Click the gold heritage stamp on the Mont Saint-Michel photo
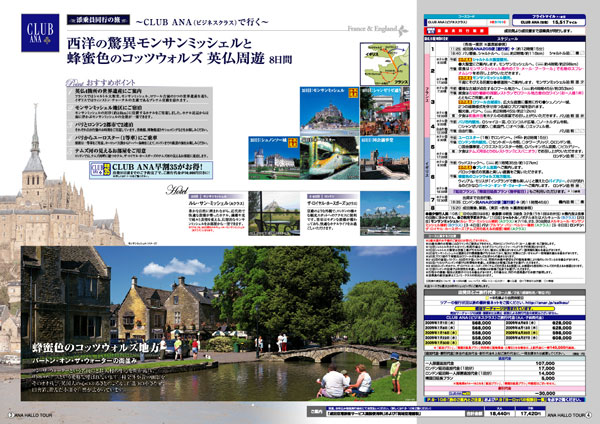This screenshot has height=424, width=600. (x=352, y=93)
